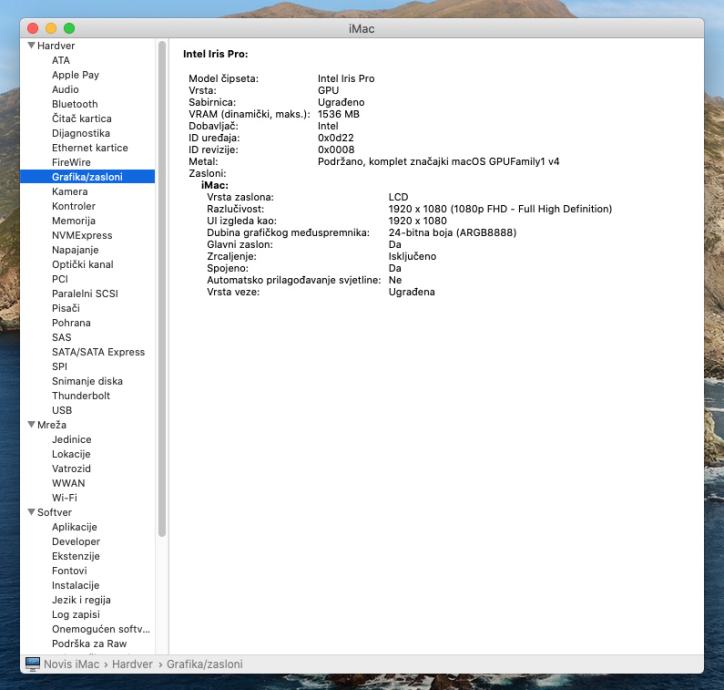Click 24-bitna boja (ARGB8888) value
724x690 pixels.
coord(452,232)
